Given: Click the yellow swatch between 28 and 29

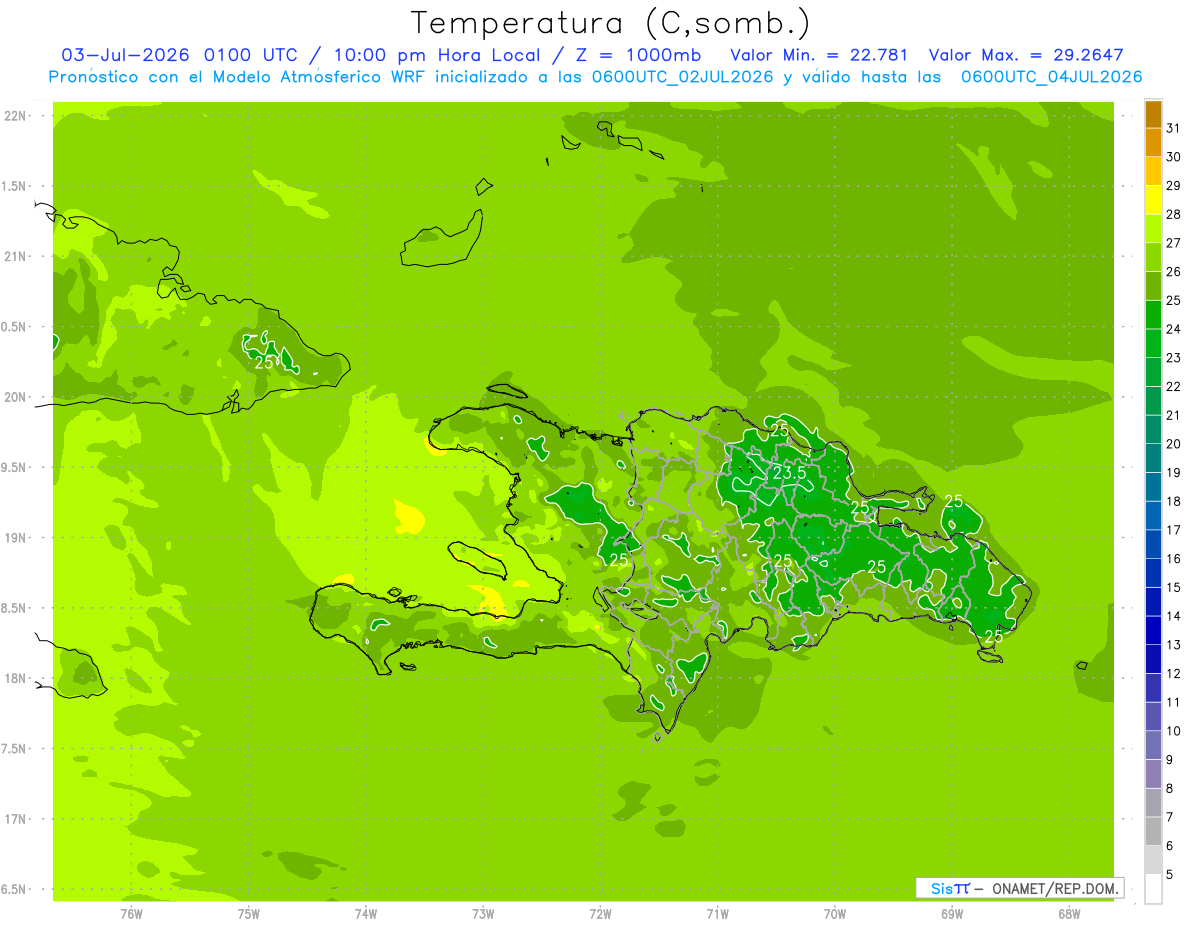Looking at the screenshot, I should click(1153, 200).
